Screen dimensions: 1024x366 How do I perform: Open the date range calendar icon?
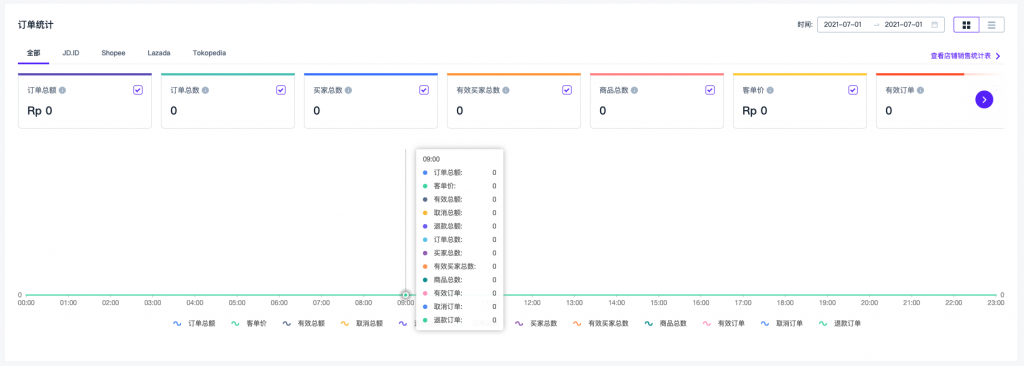click(935, 25)
